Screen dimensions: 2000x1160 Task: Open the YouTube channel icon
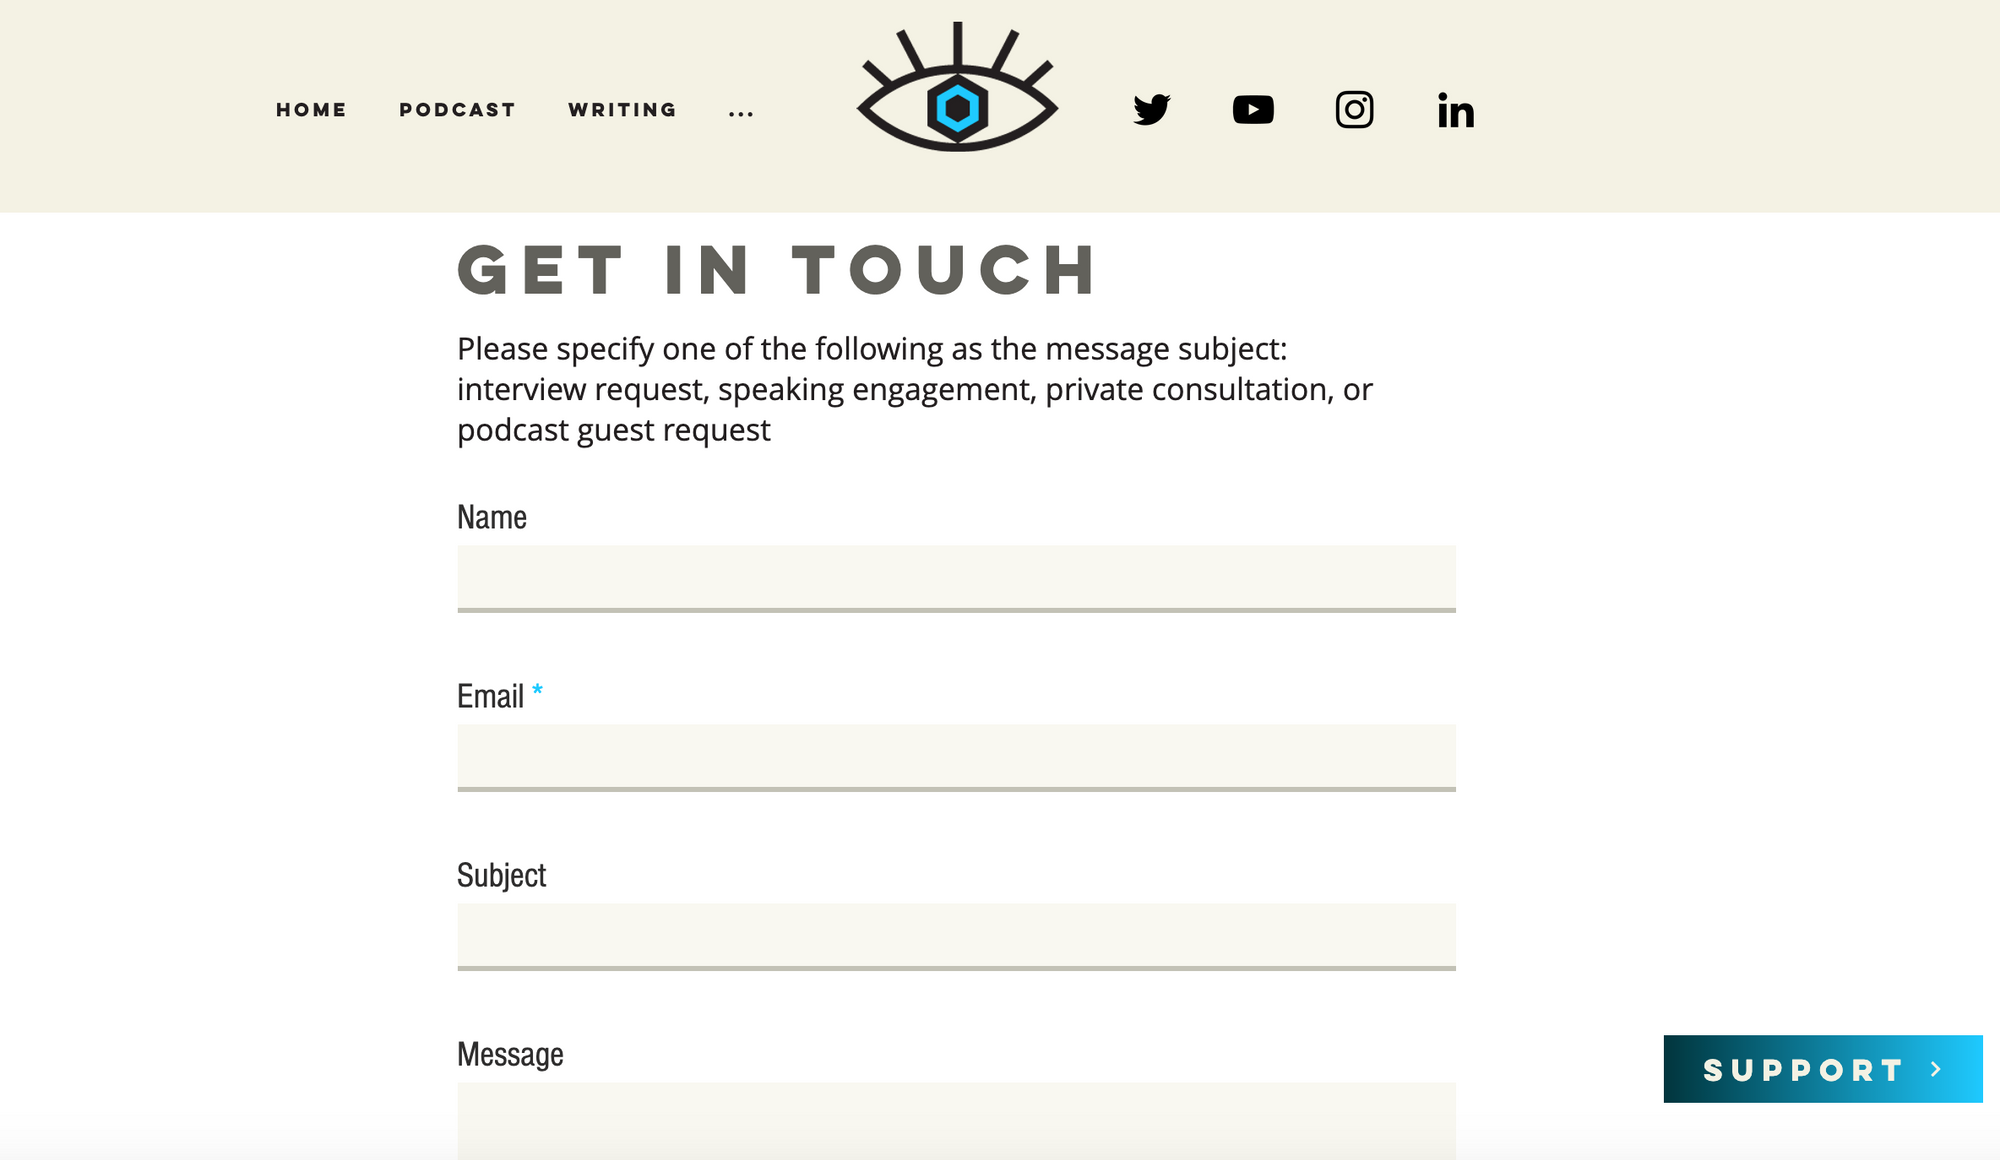[x=1252, y=109]
